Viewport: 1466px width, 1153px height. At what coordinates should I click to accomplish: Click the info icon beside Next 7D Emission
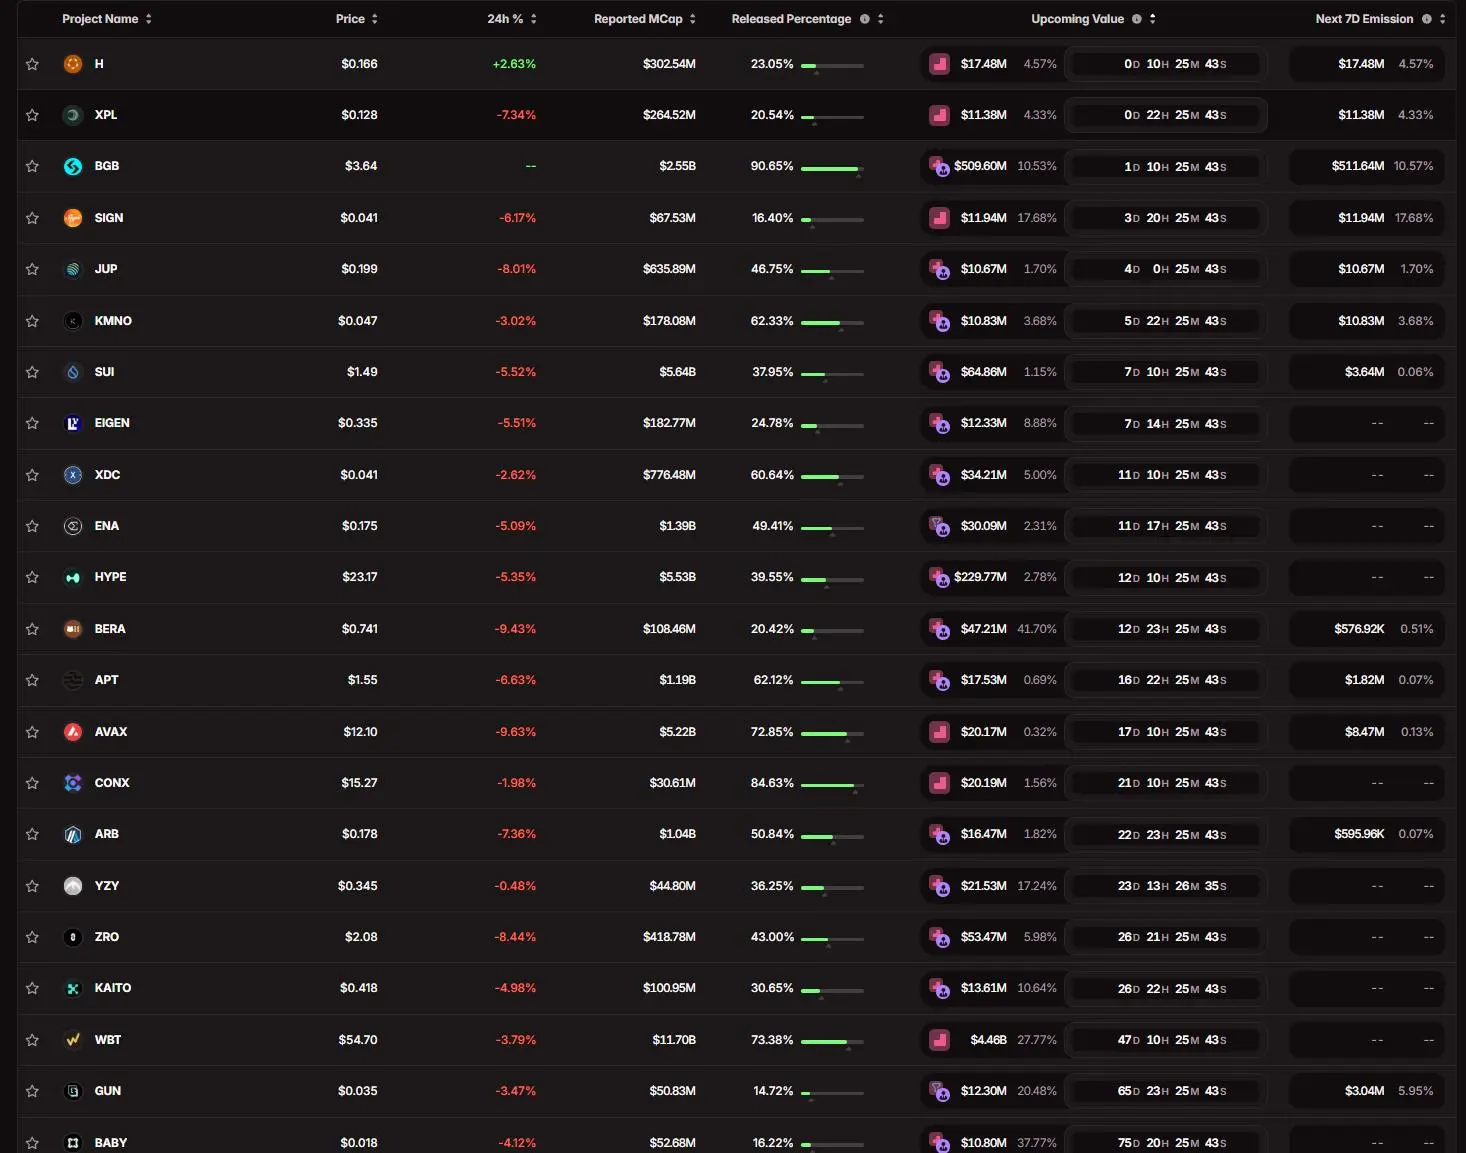1427,19
